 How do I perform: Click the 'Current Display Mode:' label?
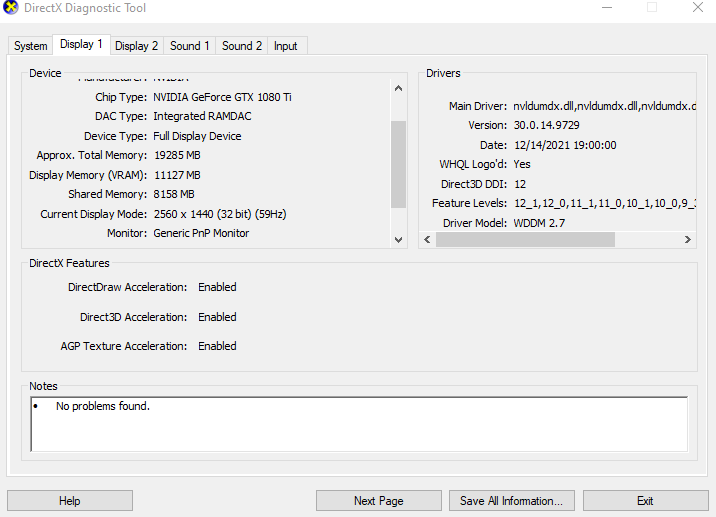pyautogui.click(x=94, y=214)
